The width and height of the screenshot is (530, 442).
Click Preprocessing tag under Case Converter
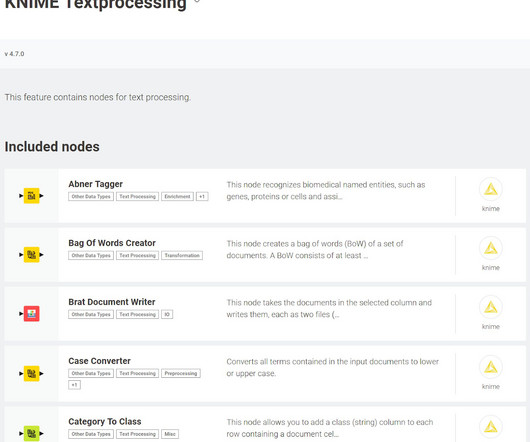(x=181, y=373)
